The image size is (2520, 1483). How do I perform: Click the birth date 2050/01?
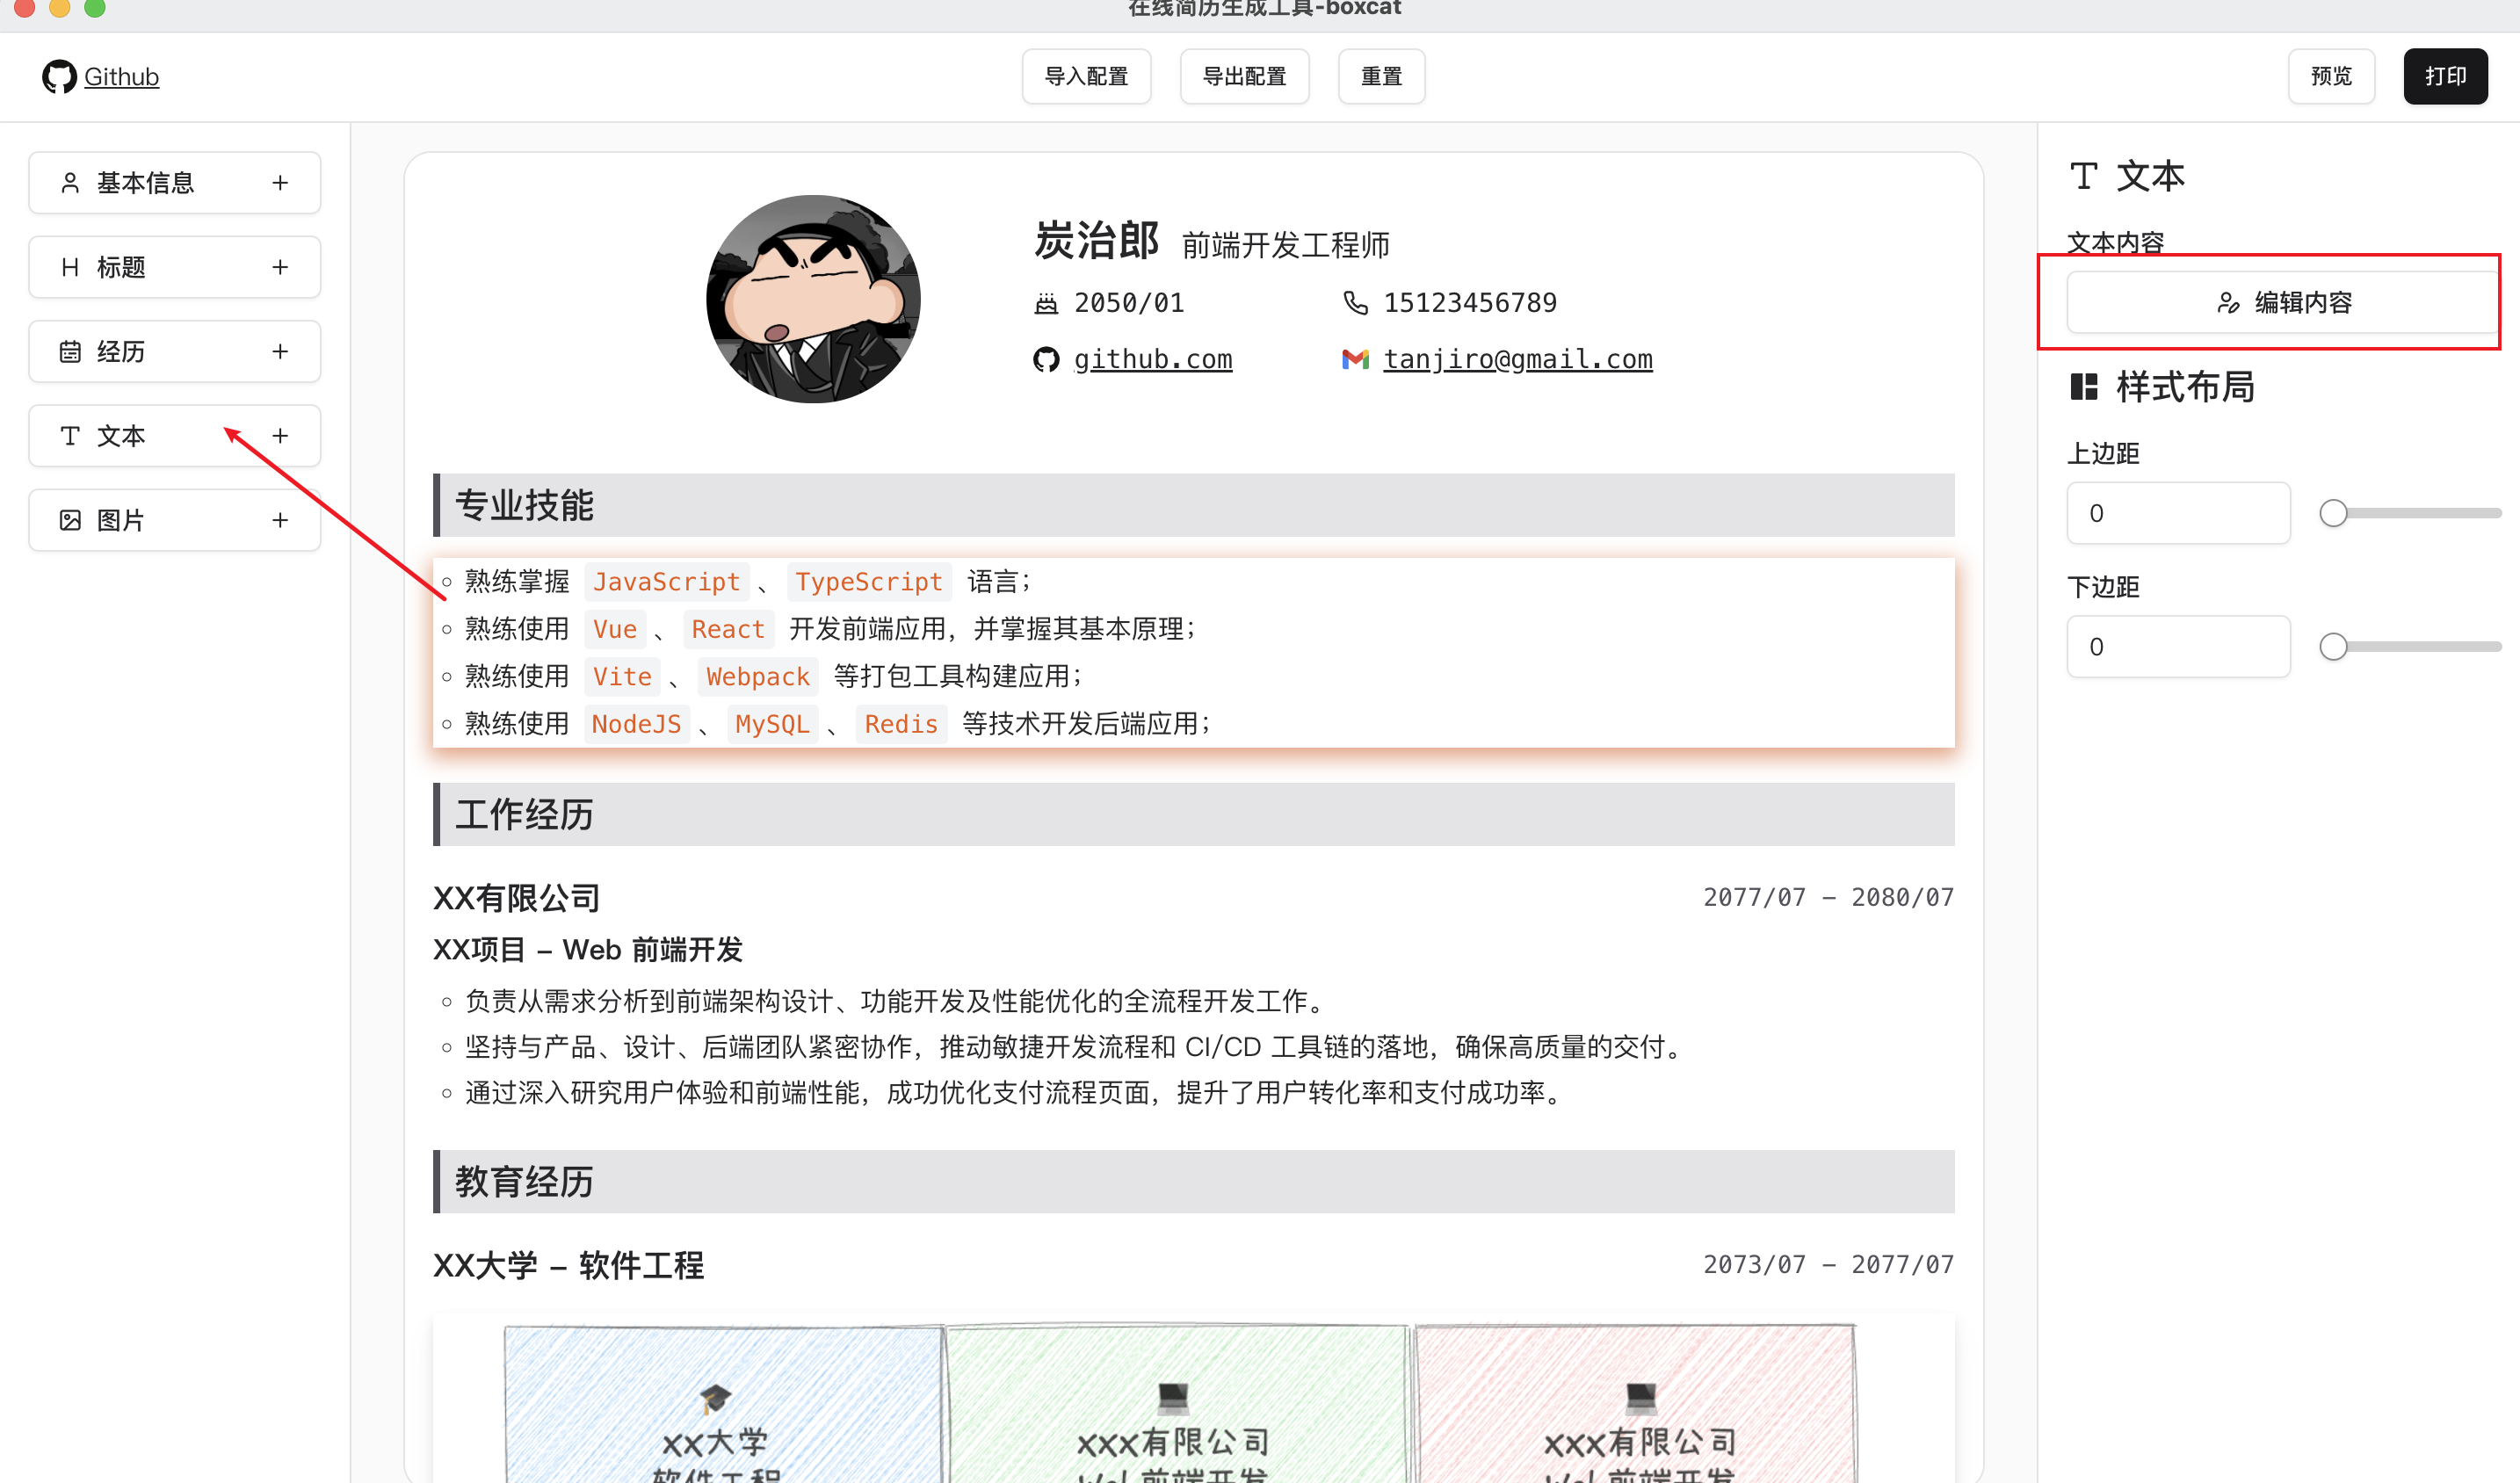point(1129,303)
